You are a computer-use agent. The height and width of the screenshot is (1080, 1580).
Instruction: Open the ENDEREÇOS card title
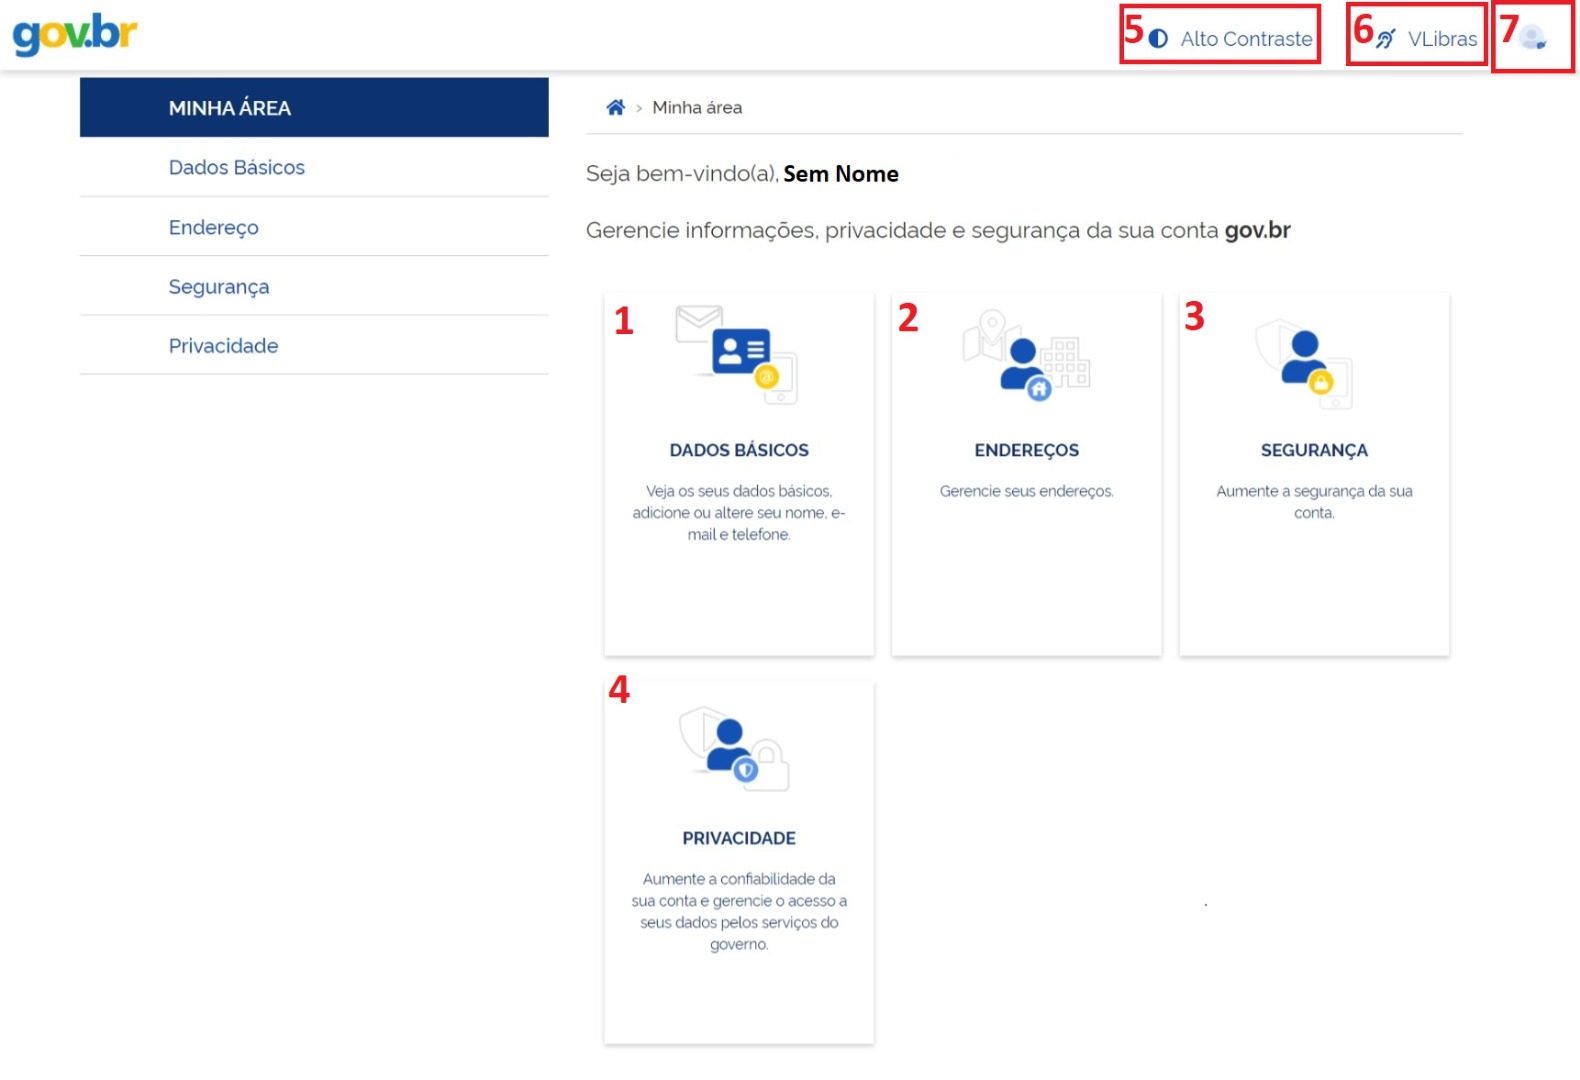pos(1026,450)
